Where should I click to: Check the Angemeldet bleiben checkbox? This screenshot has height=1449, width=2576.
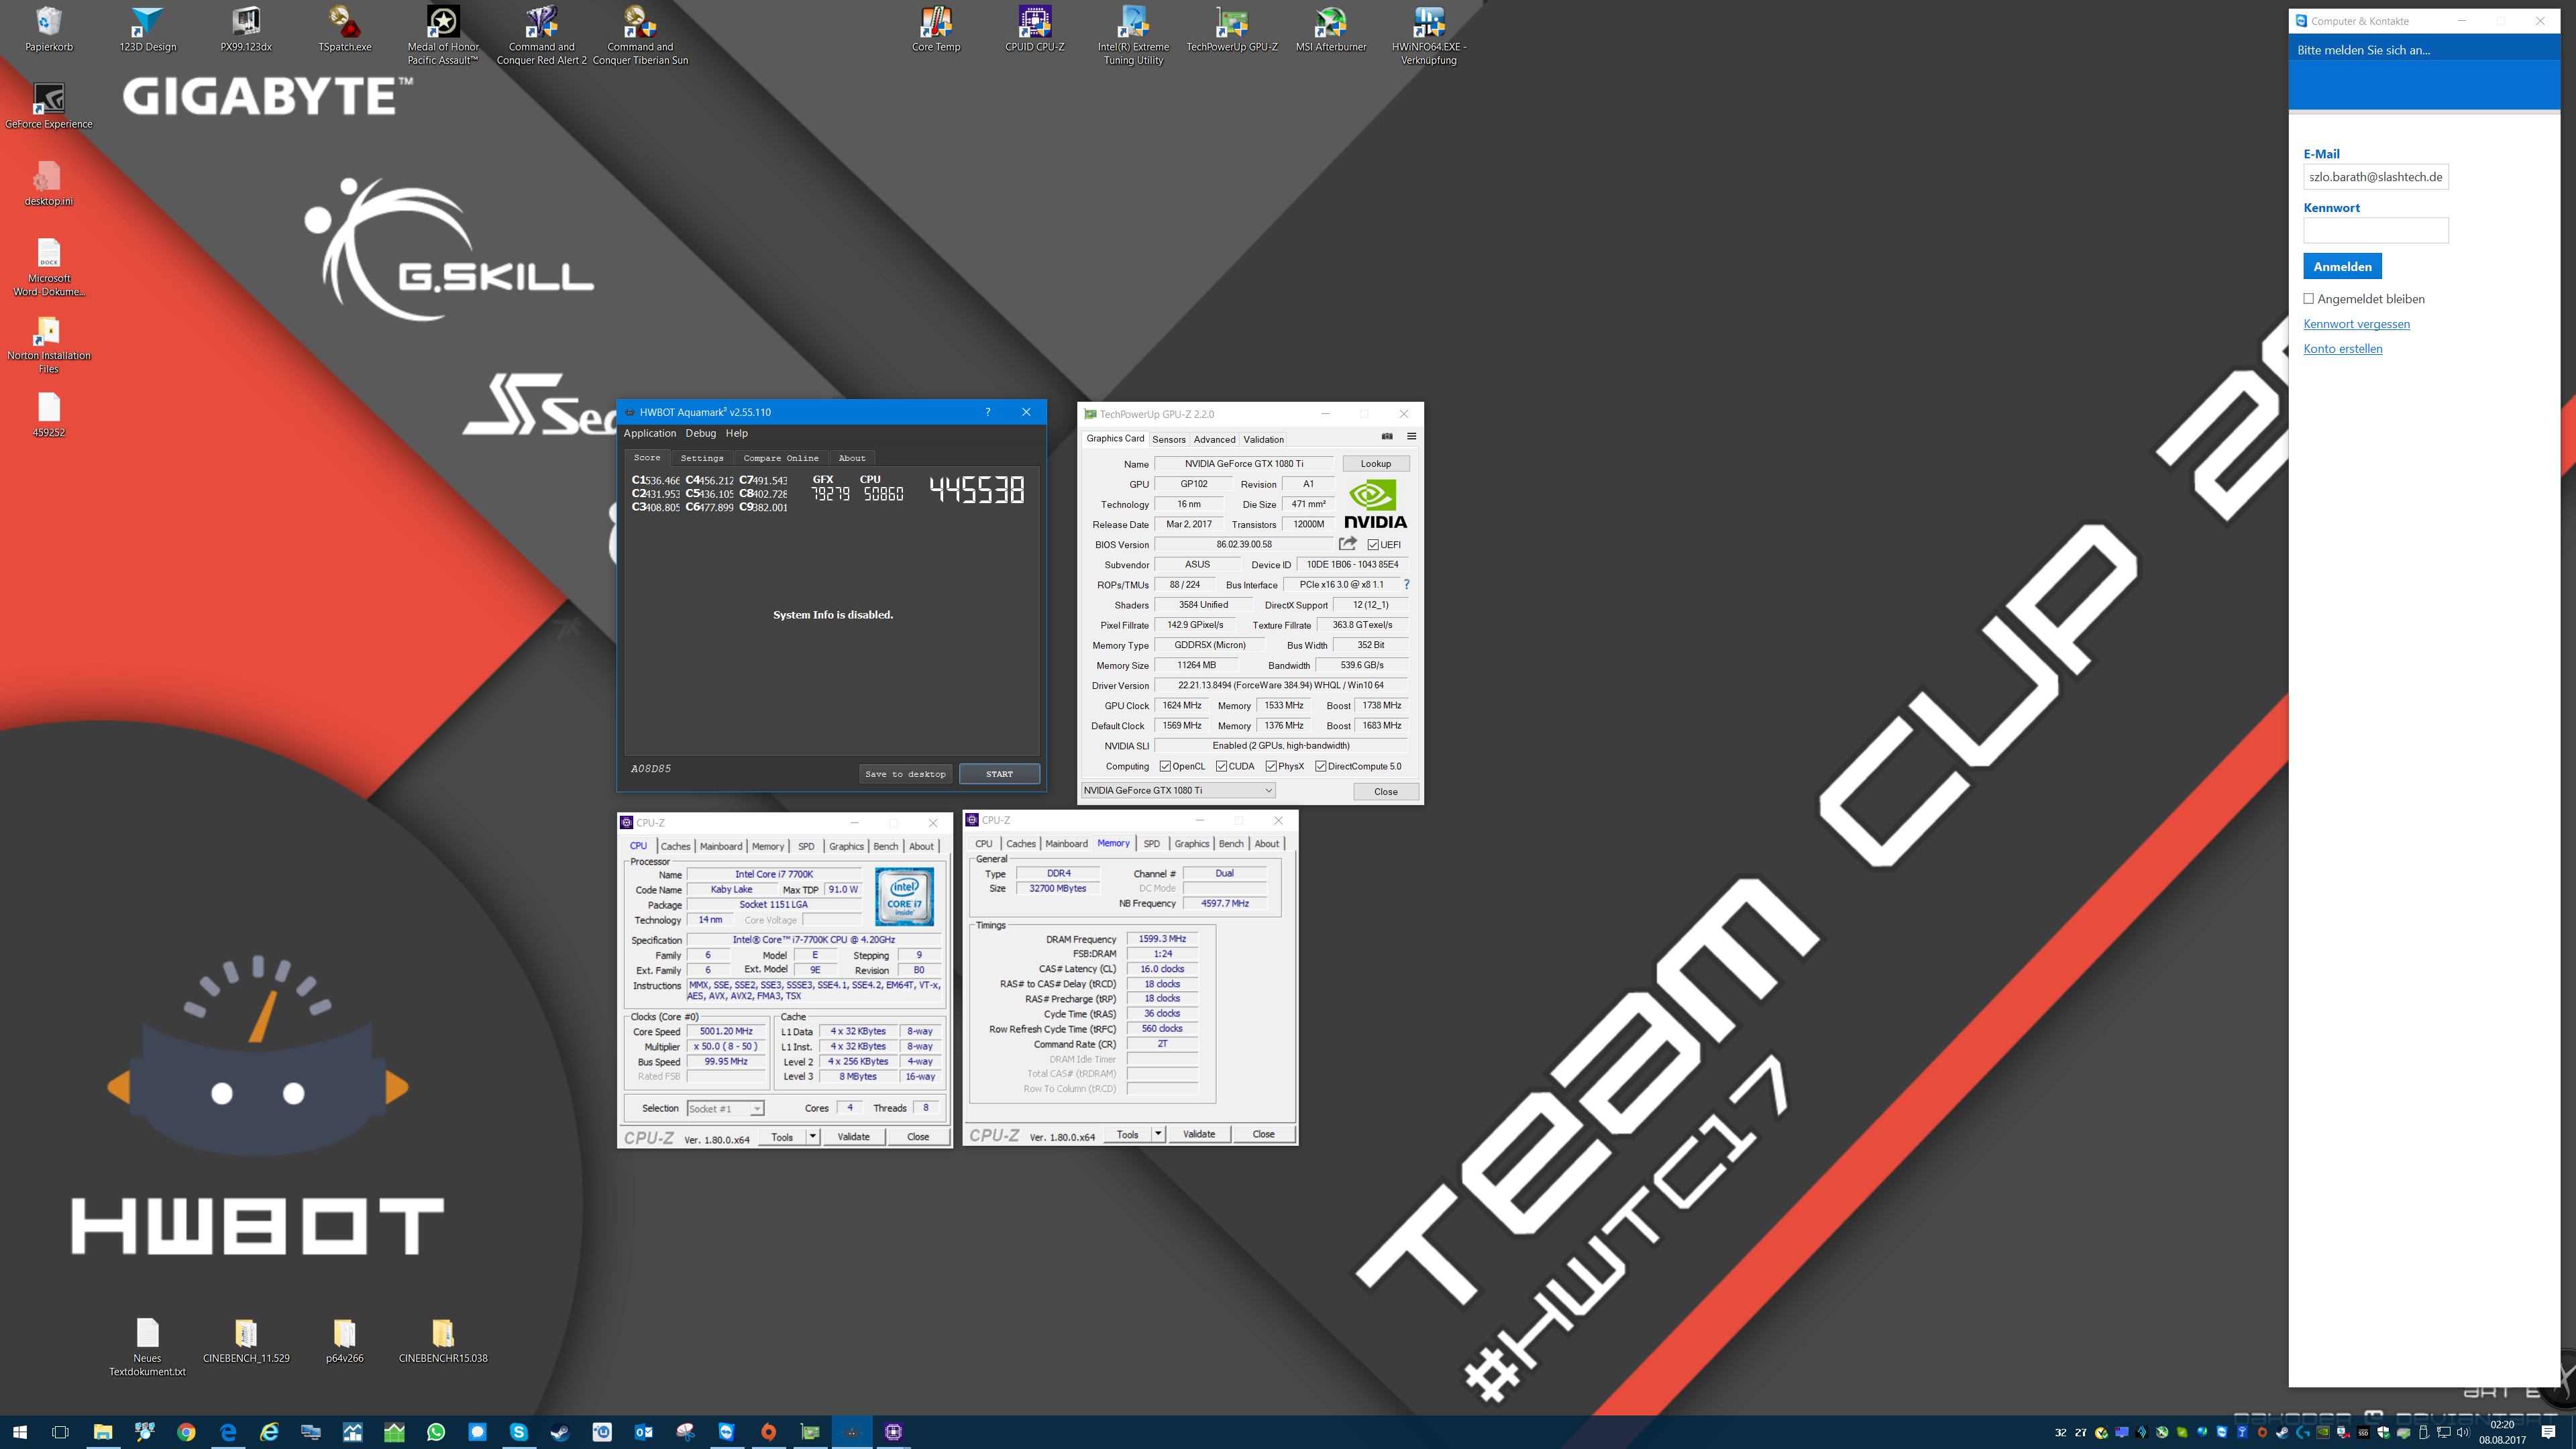pyautogui.click(x=2309, y=298)
